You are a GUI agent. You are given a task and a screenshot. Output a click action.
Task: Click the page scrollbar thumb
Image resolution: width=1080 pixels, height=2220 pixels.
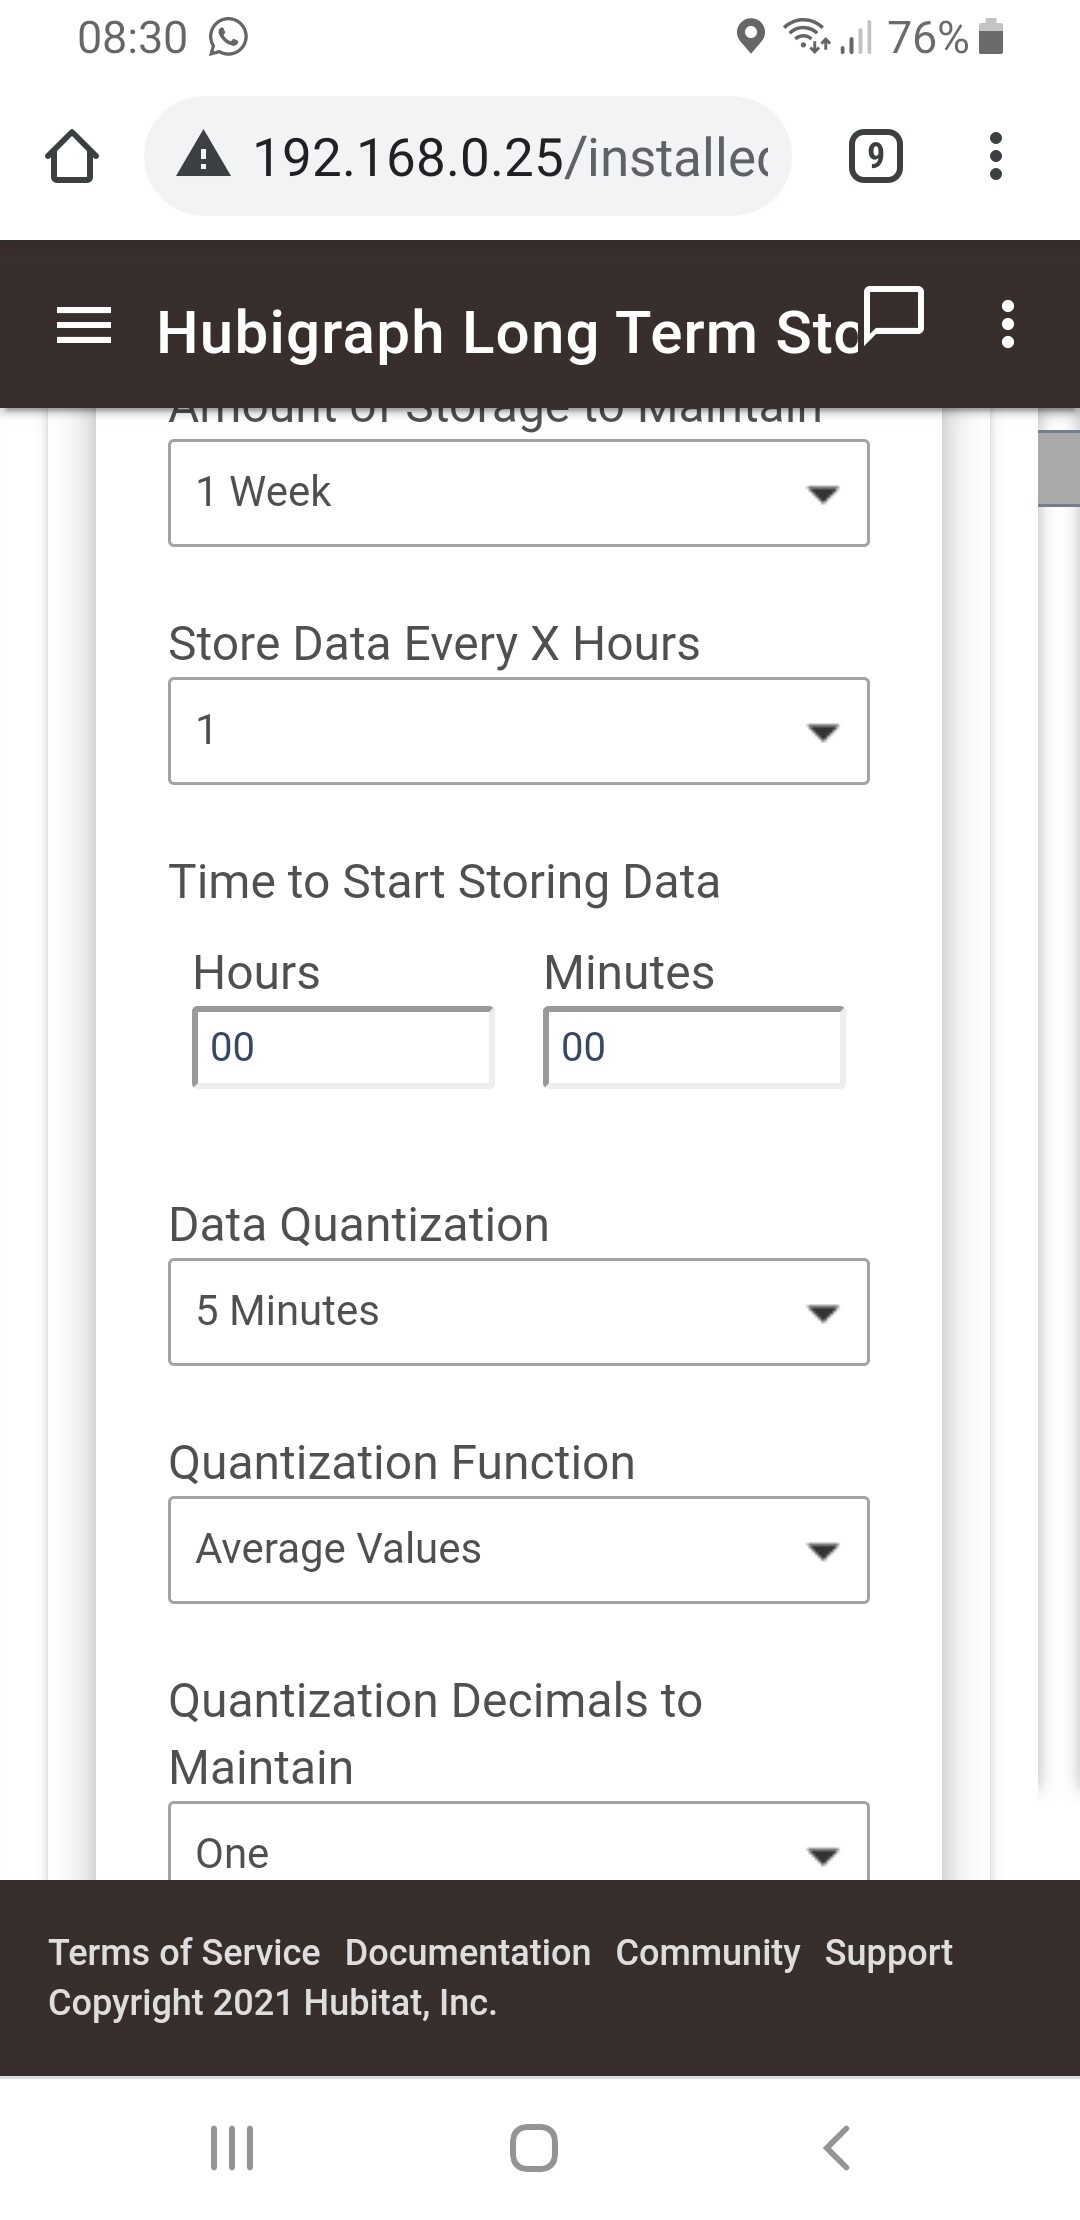pyautogui.click(x=1059, y=468)
